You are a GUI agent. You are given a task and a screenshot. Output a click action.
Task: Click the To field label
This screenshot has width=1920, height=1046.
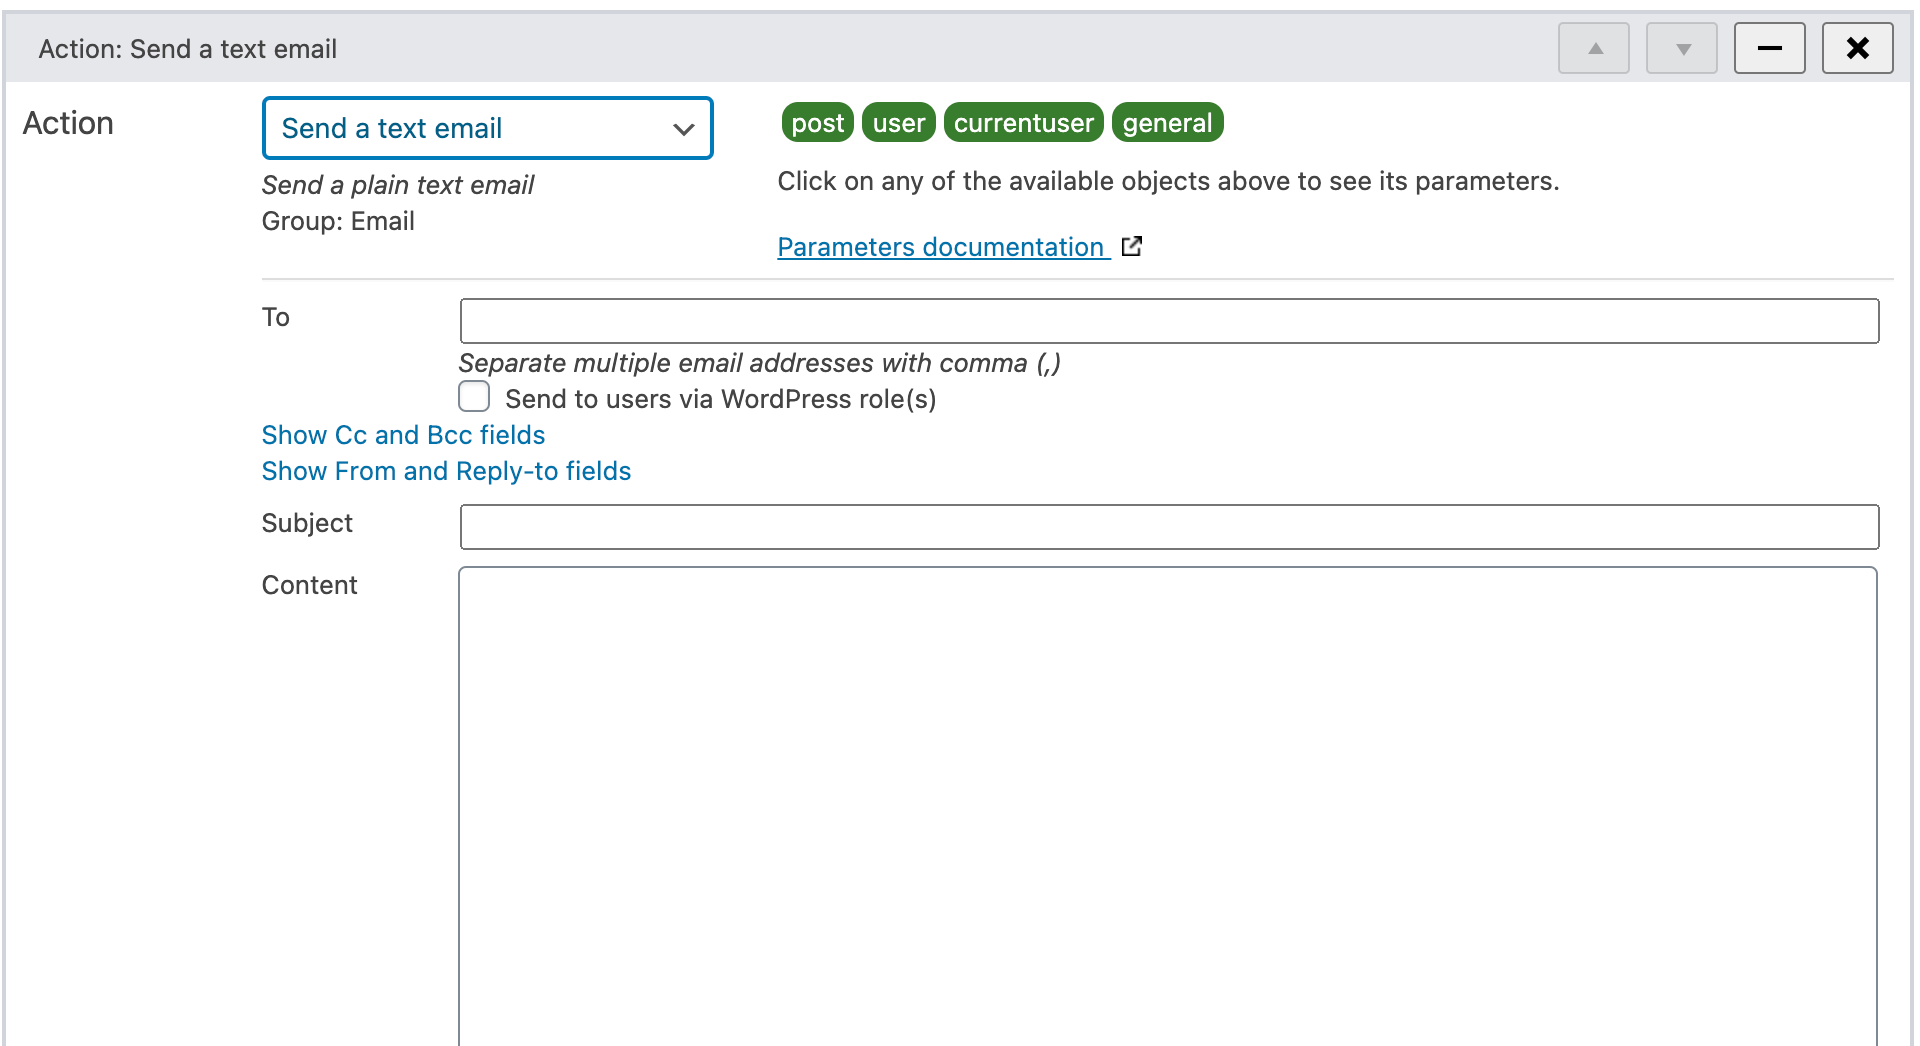tap(276, 317)
